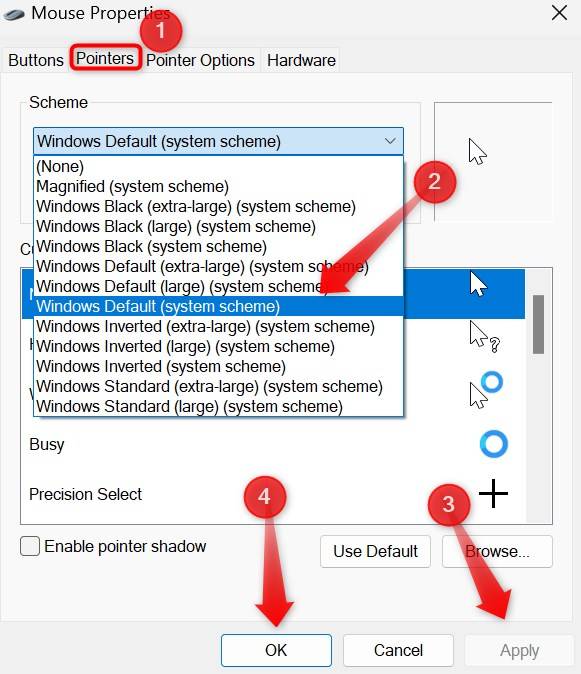Pick Windows Inverted (large) system scheme
This screenshot has width=581, height=674.
(x=185, y=346)
